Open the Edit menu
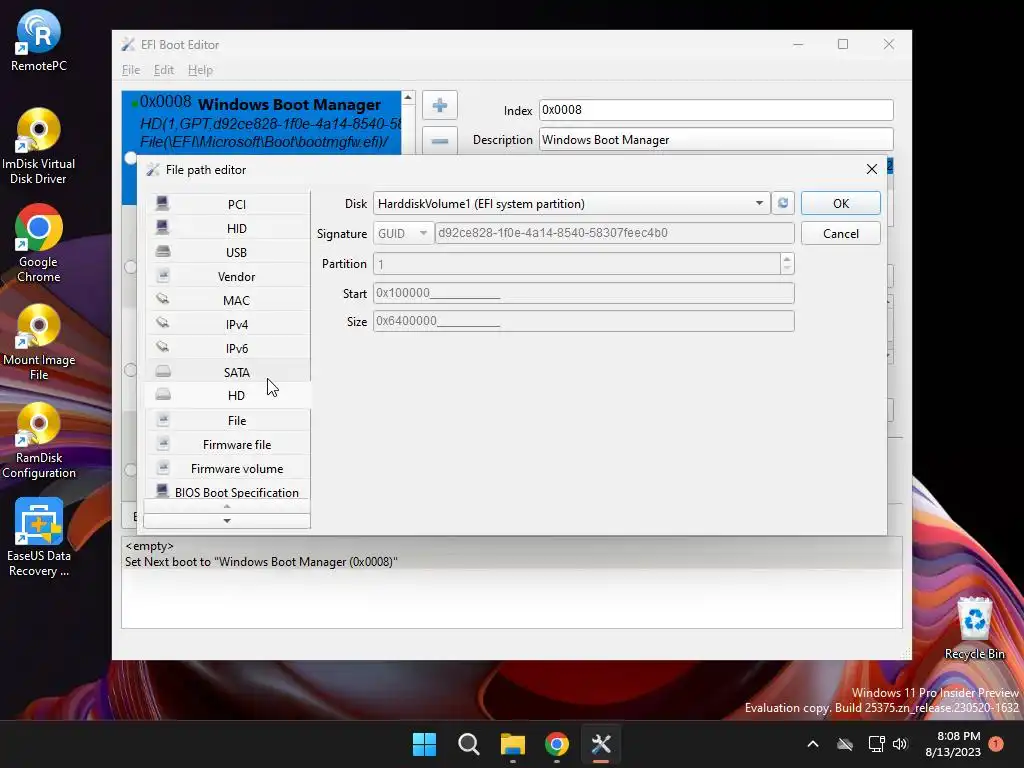Viewport: 1024px width, 768px height. pos(163,70)
